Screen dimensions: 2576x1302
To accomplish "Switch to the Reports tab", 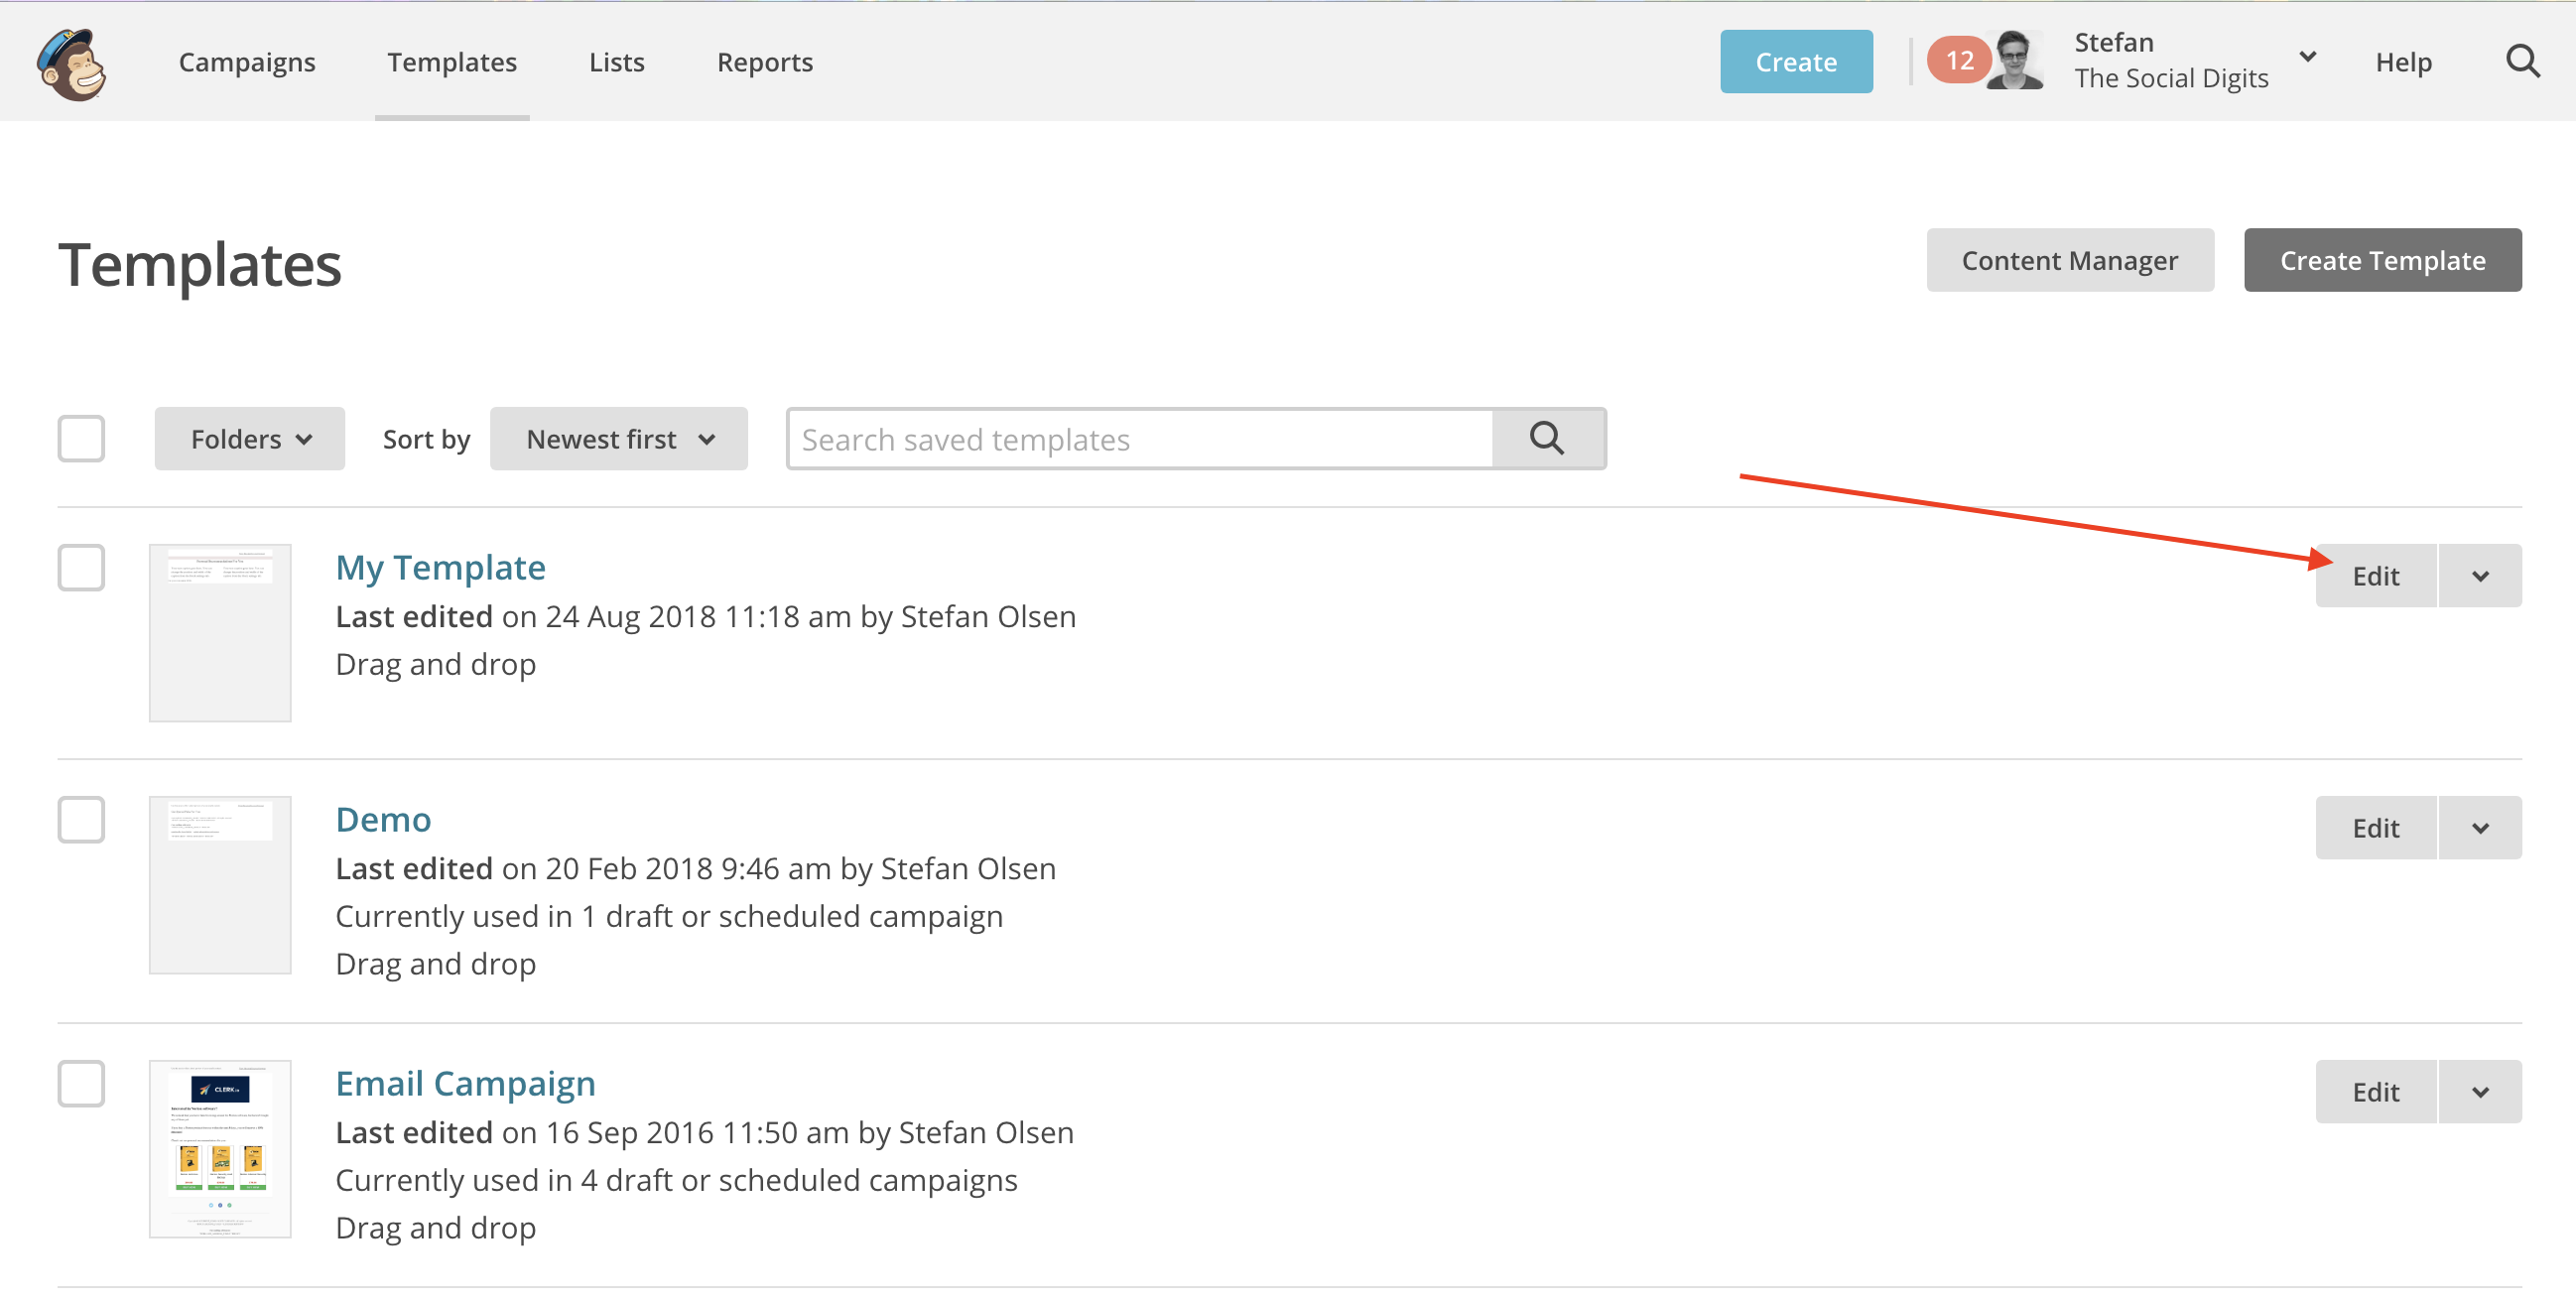I will point(764,62).
